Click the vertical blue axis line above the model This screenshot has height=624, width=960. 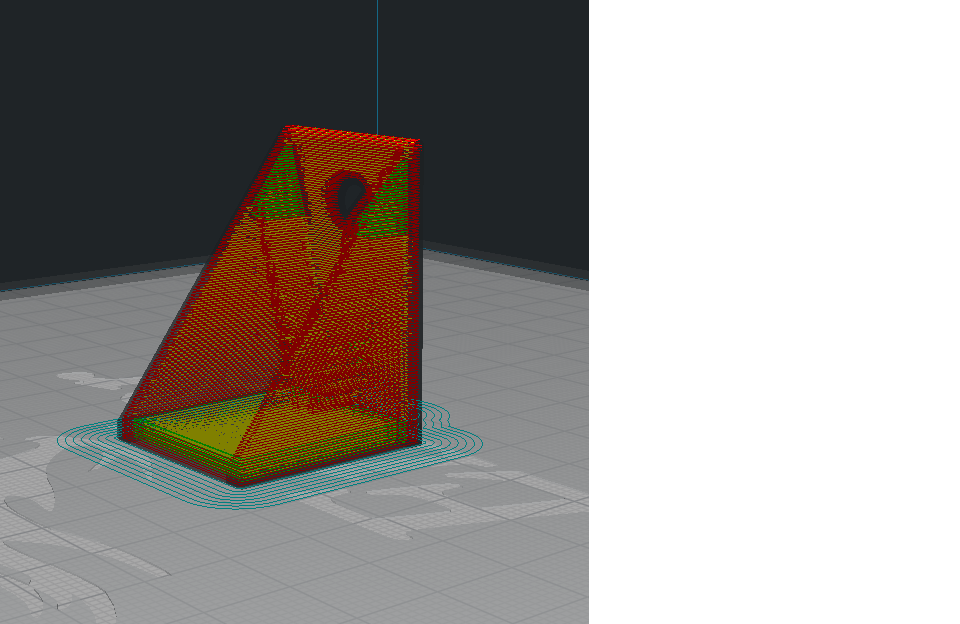pyautogui.click(x=378, y=64)
